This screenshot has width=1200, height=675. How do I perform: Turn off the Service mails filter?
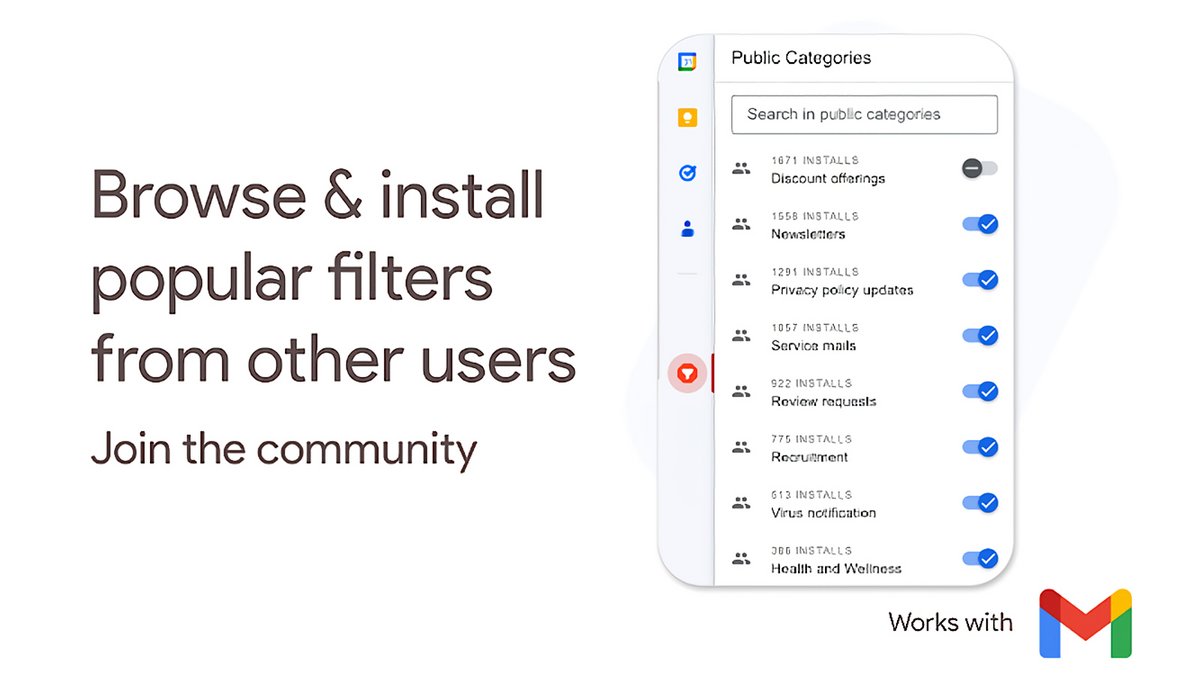(980, 335)
